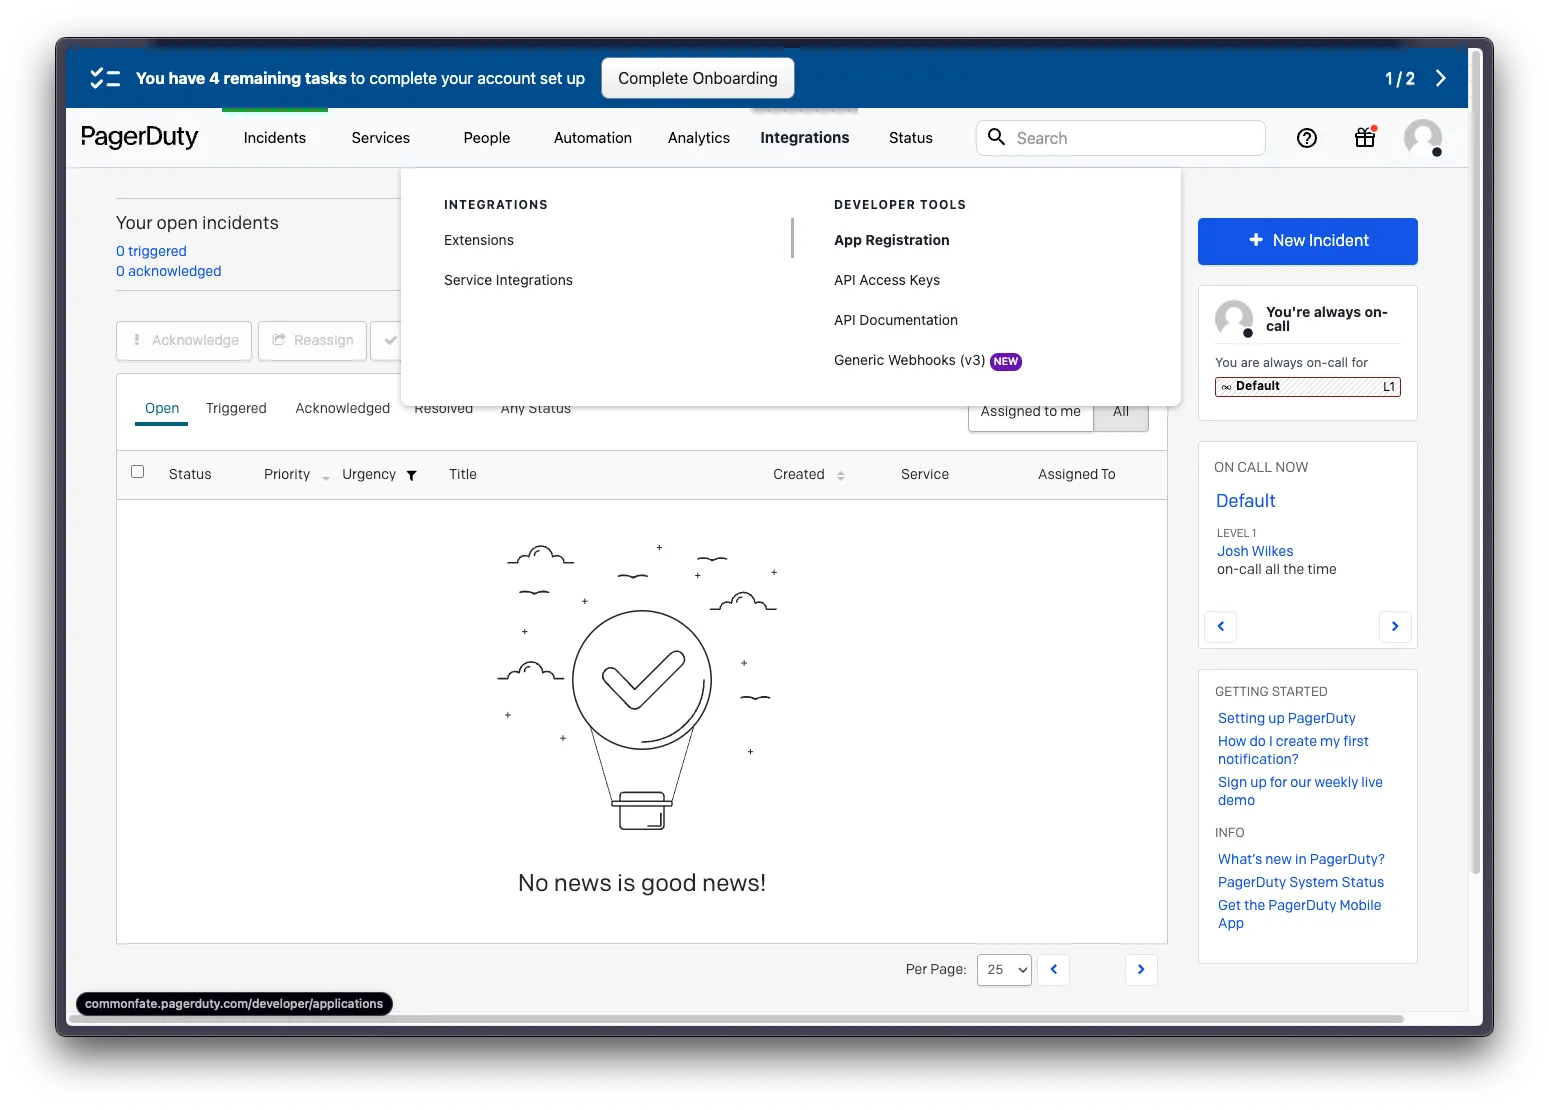Viewport: 1549px width, 1110px height.
Task: Open the gift box what's new icon
Action: click(x=1365, y=138)
